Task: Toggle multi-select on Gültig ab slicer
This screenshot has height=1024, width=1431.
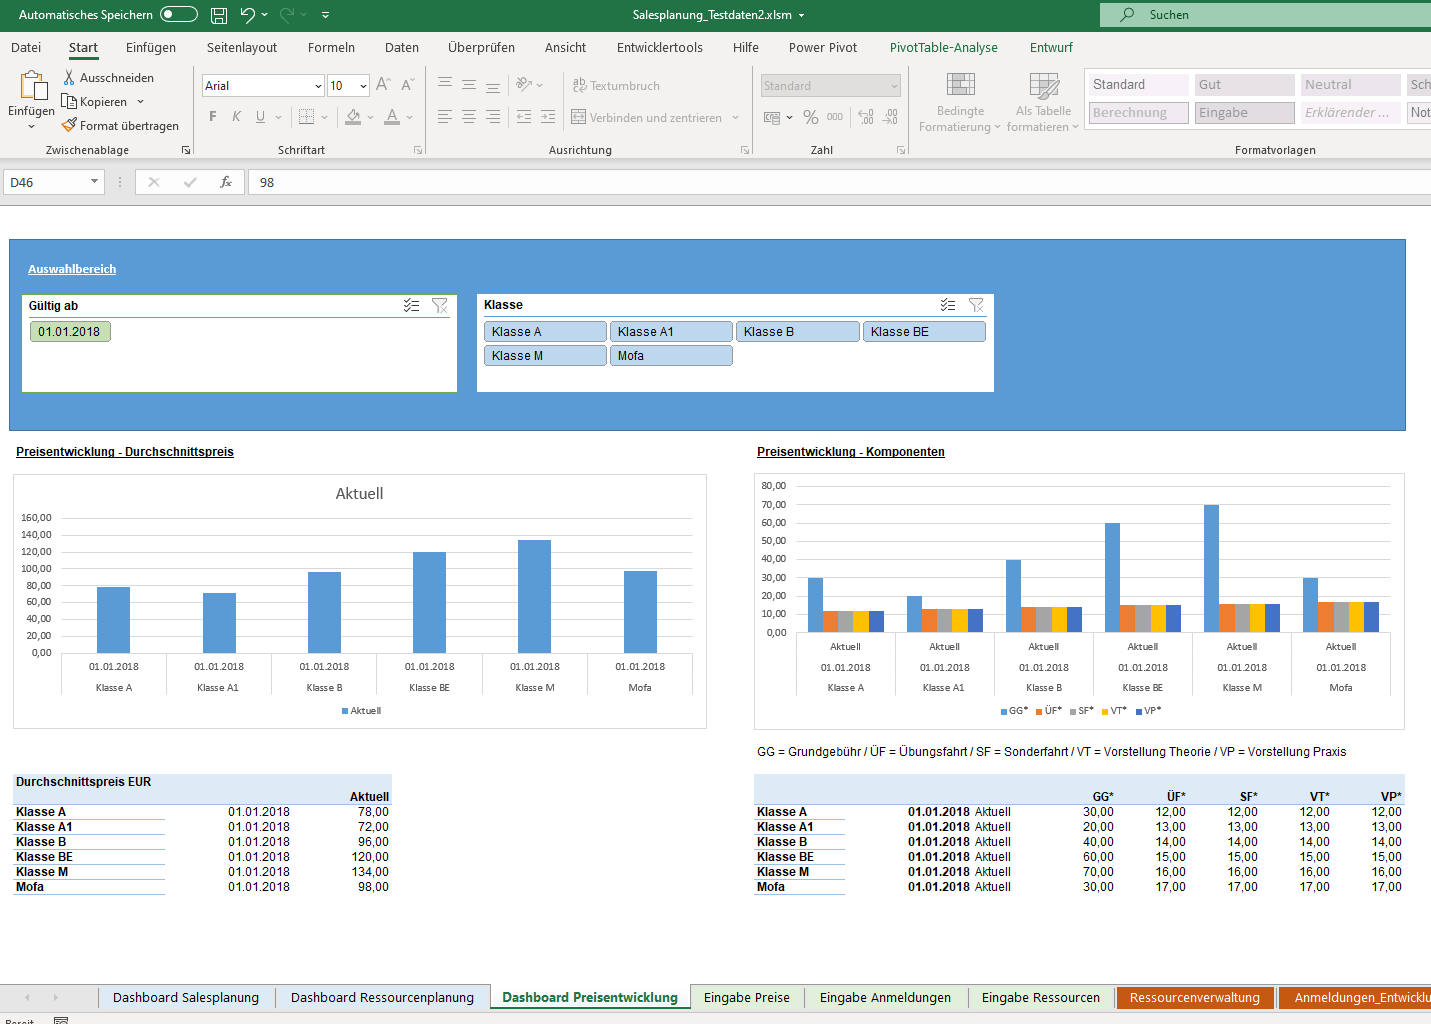Action: pyautogui.click(x=411, y=305)
